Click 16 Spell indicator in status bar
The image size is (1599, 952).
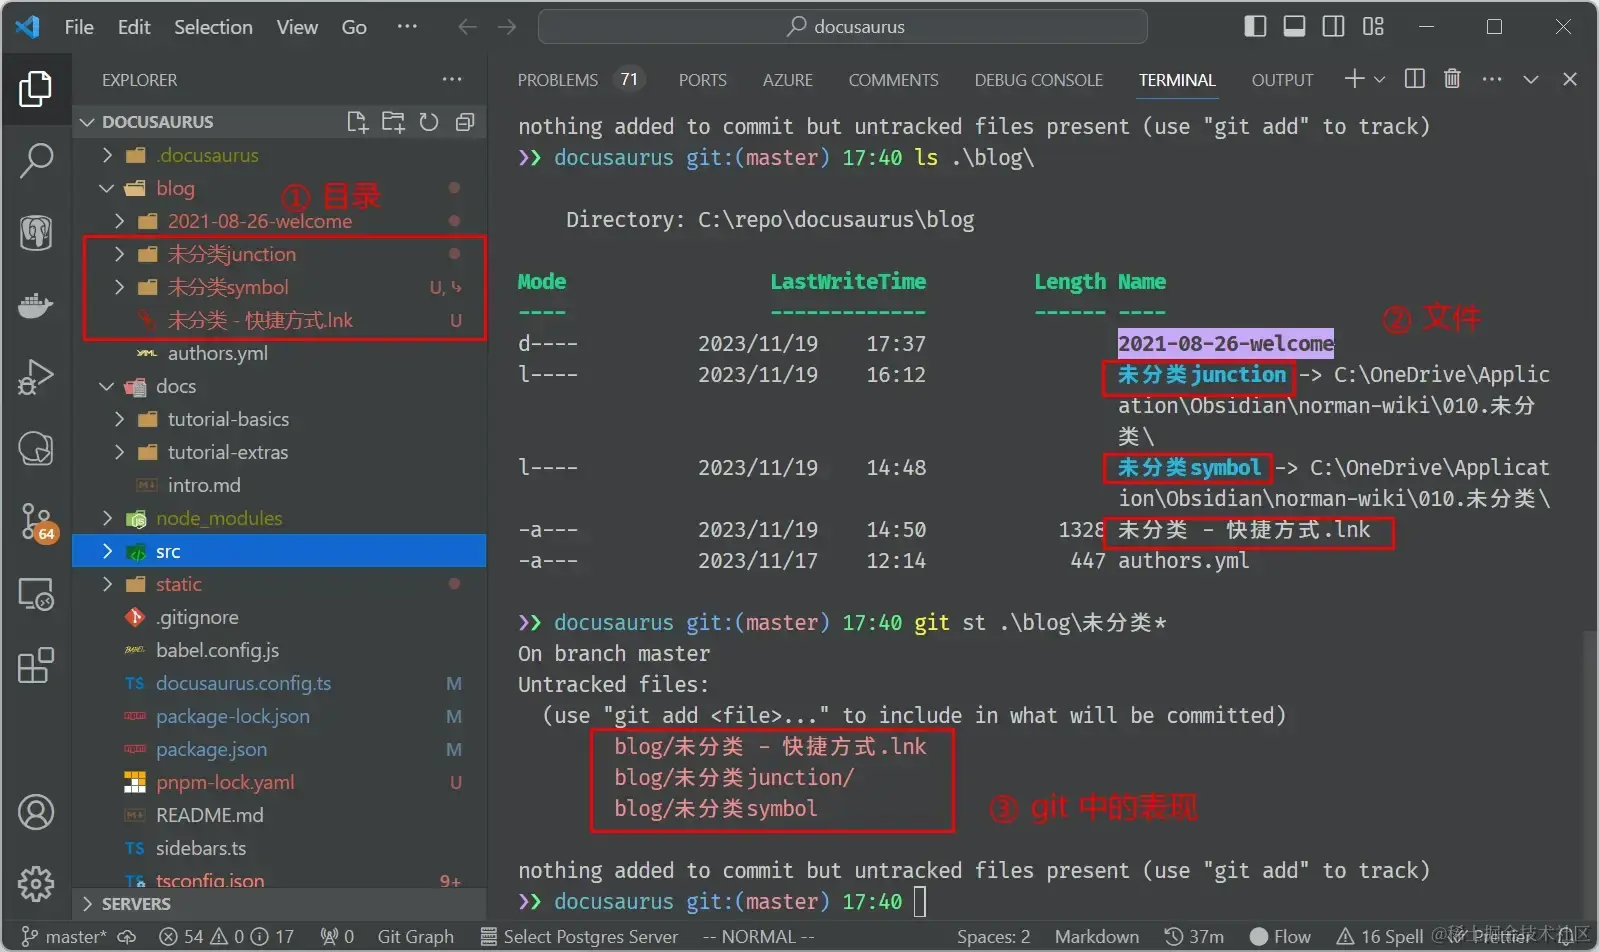[x=1381, y=937]
